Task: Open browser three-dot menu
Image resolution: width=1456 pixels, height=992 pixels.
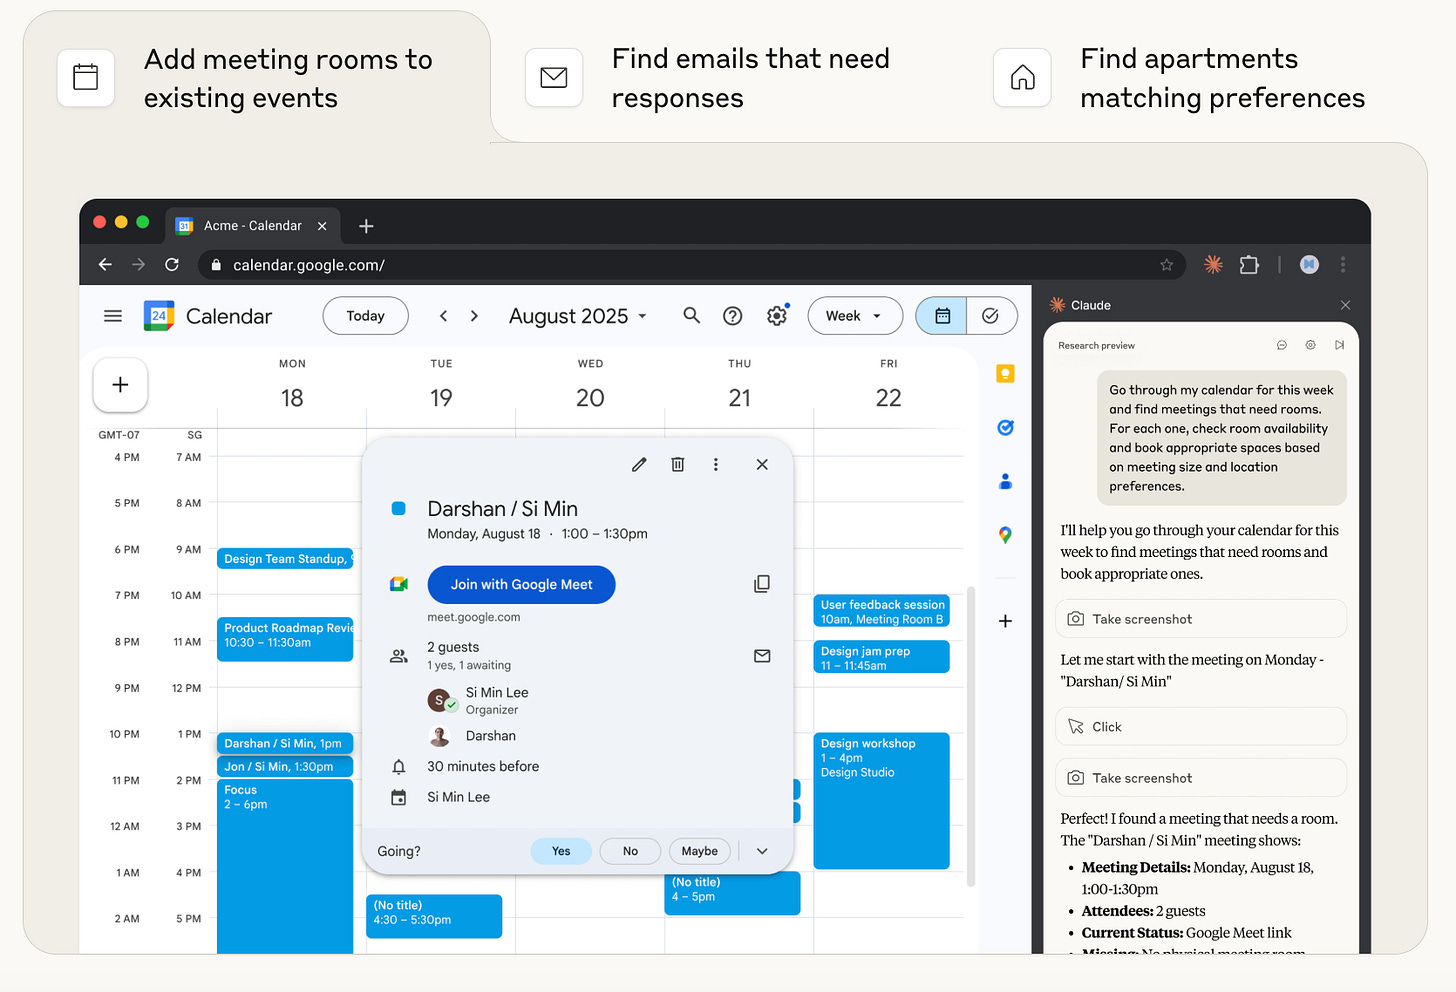Action: [x=1343, y=265]
